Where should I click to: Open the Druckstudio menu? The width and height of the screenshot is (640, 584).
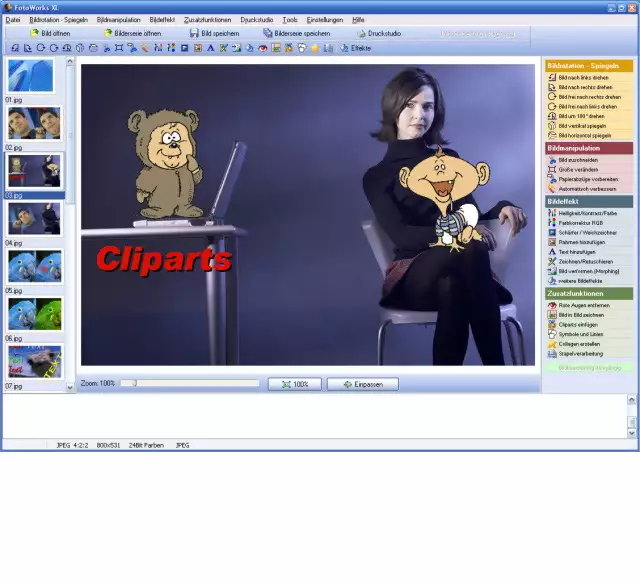[x=256, y=20]
